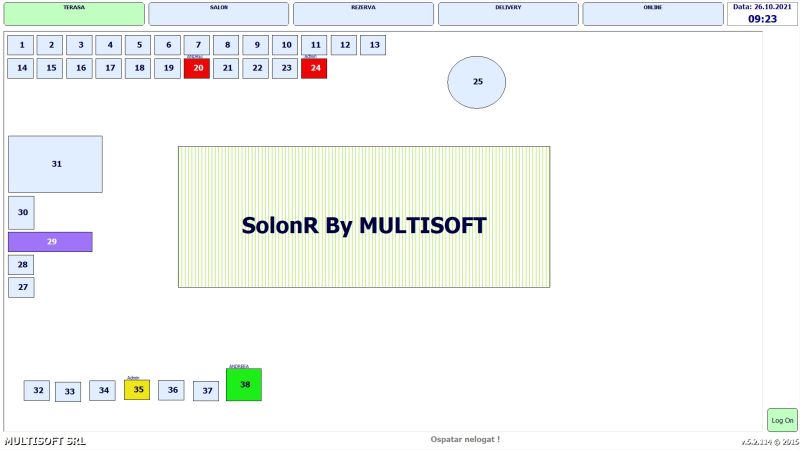Select table 12
Screen dimensions: 800x450
coord(344,45)
